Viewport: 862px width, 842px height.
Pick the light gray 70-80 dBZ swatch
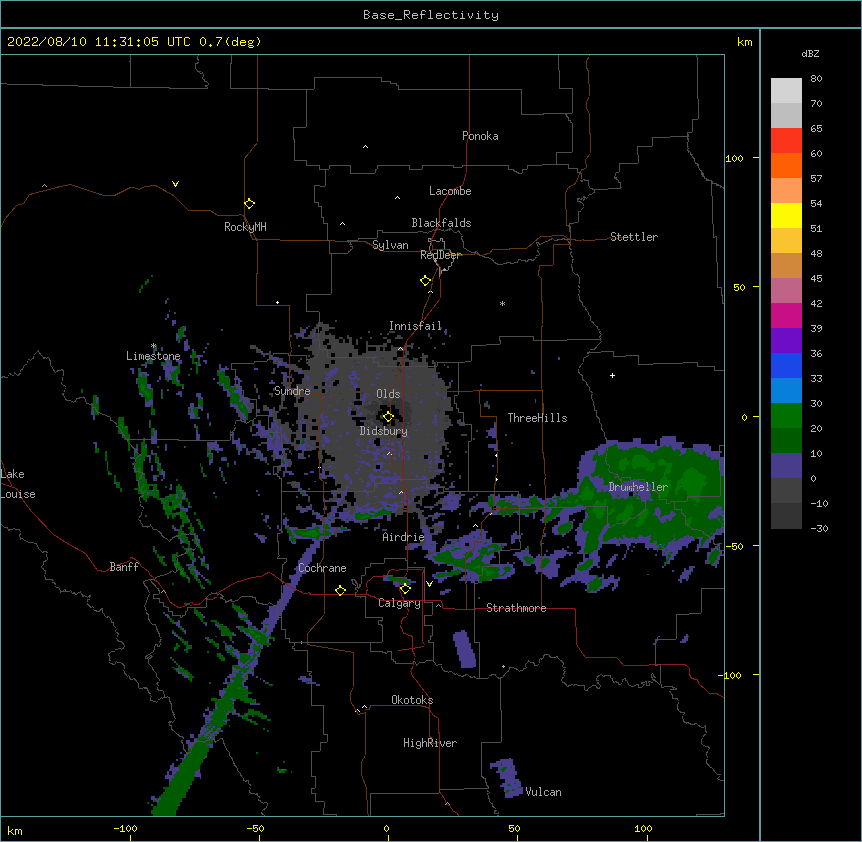[786, 91]
